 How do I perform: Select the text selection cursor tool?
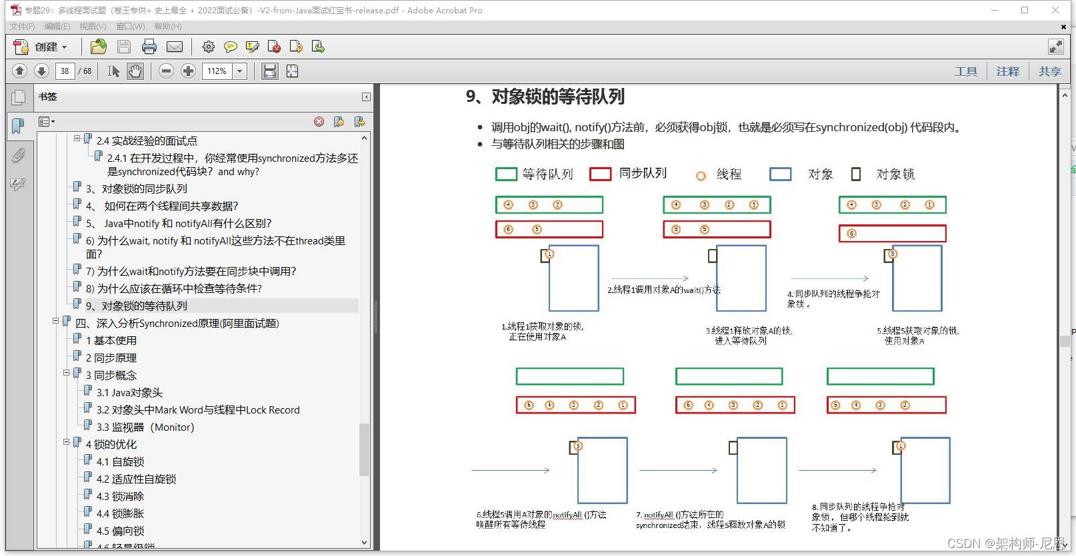click(114, 71)
